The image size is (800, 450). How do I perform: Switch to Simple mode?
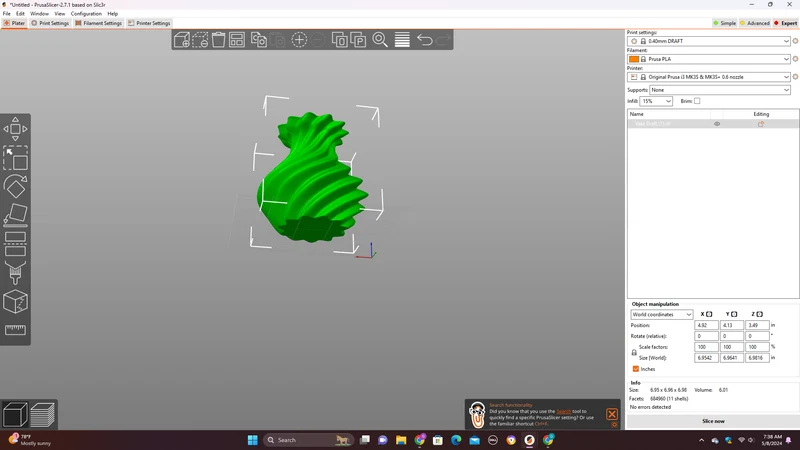pyautogui.click(x=724, y=23)
